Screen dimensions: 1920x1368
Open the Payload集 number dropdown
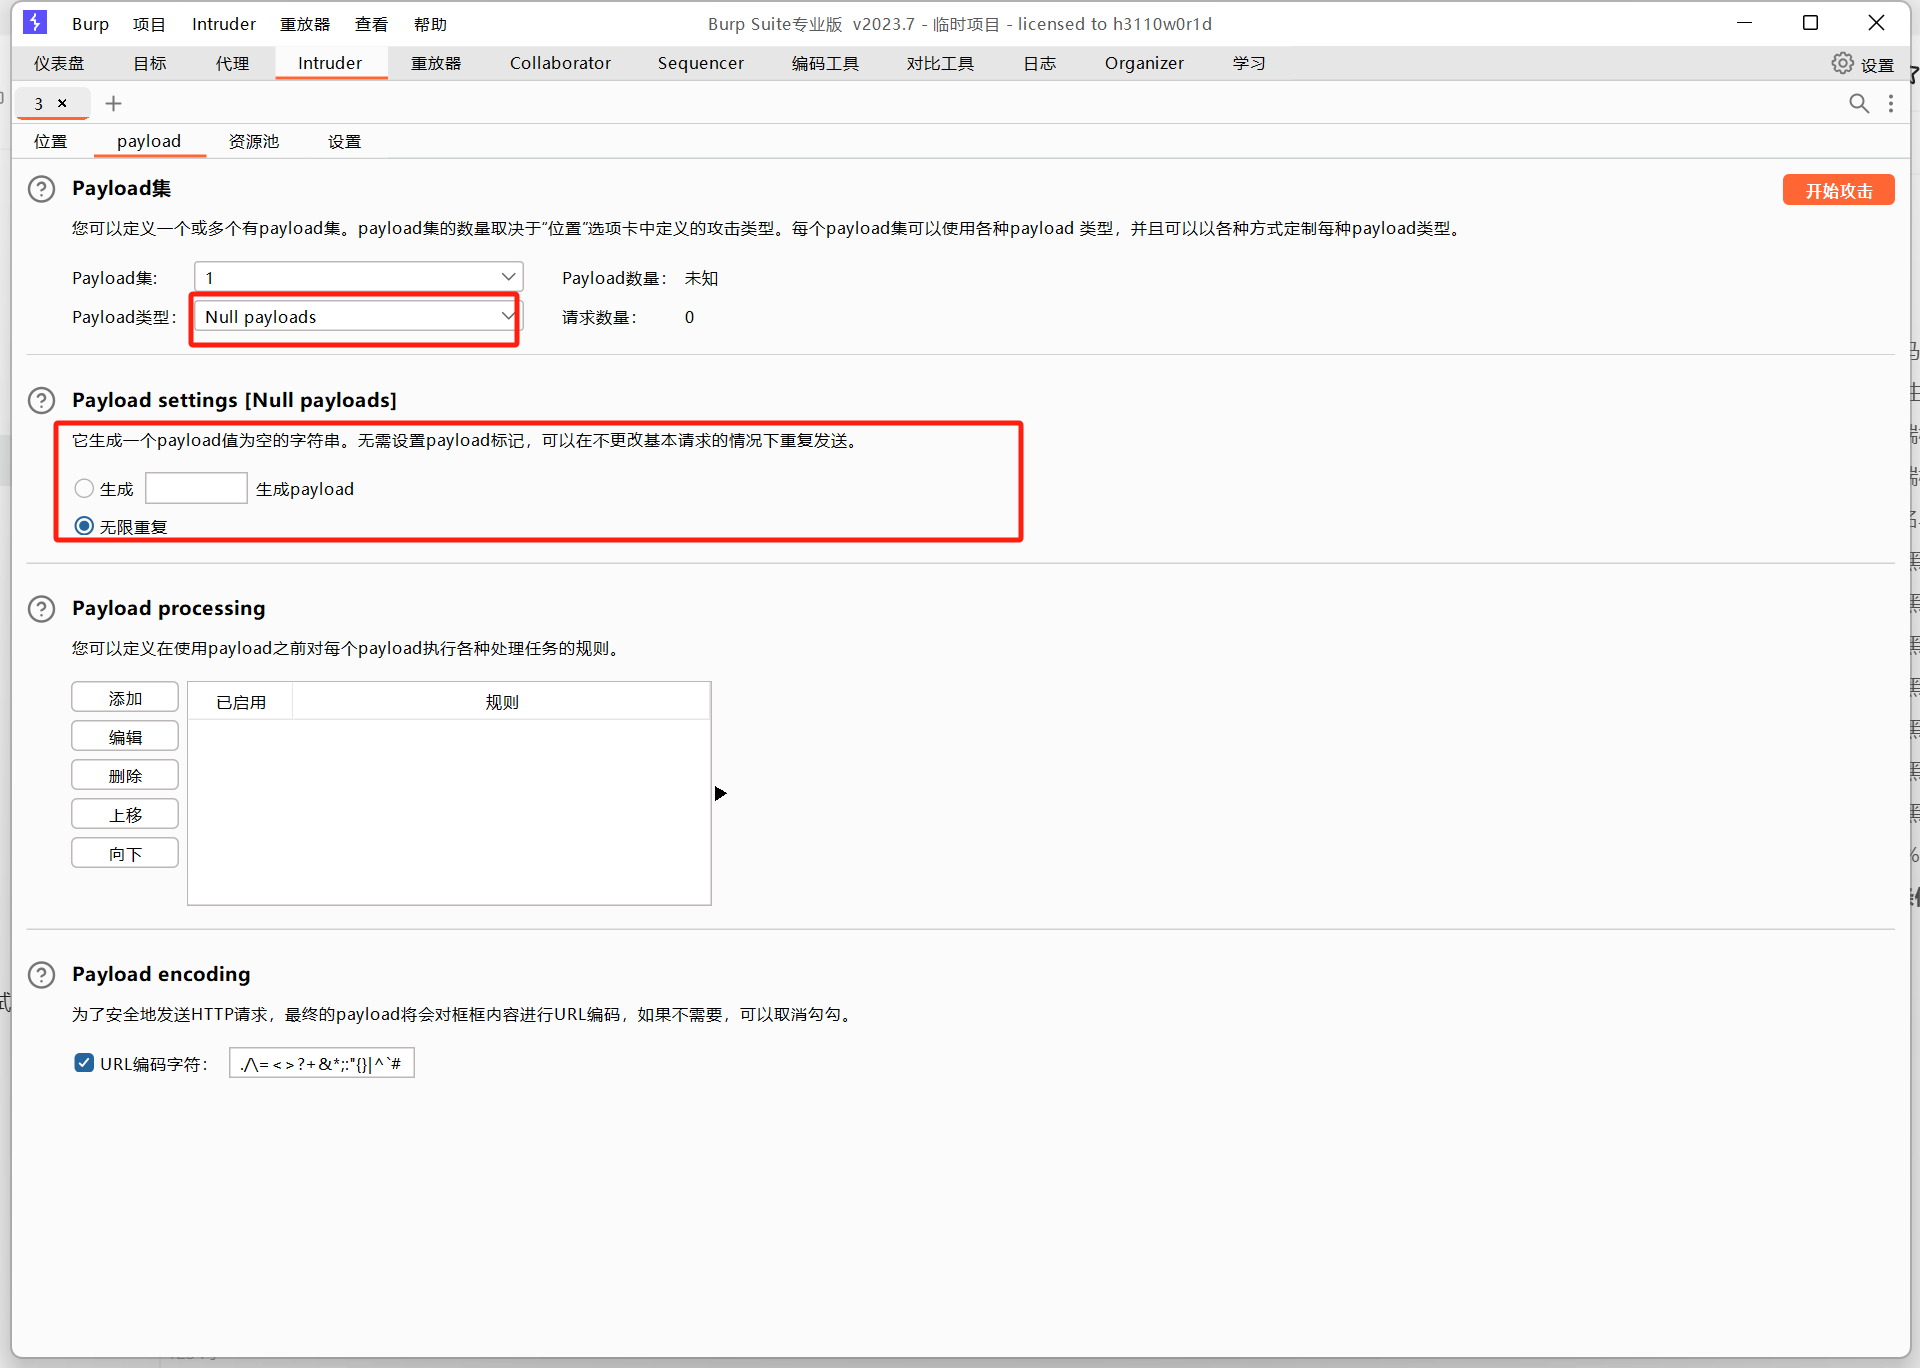[x=357, y=277]
